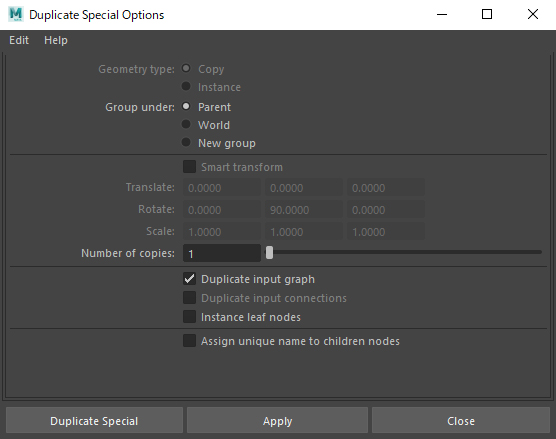This screenshot has width=556, height=439.
Task: Maximize the Duplicate Special Options window
Action: click(487, 14)
